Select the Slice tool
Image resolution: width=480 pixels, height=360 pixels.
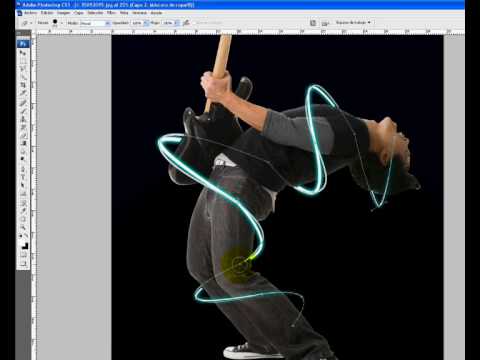(x=23, y=94)
